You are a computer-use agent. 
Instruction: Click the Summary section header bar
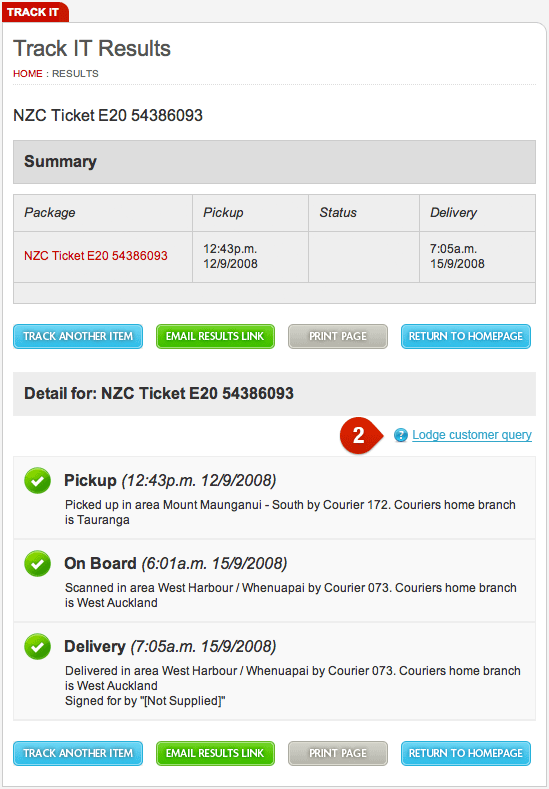pos(274,162)
